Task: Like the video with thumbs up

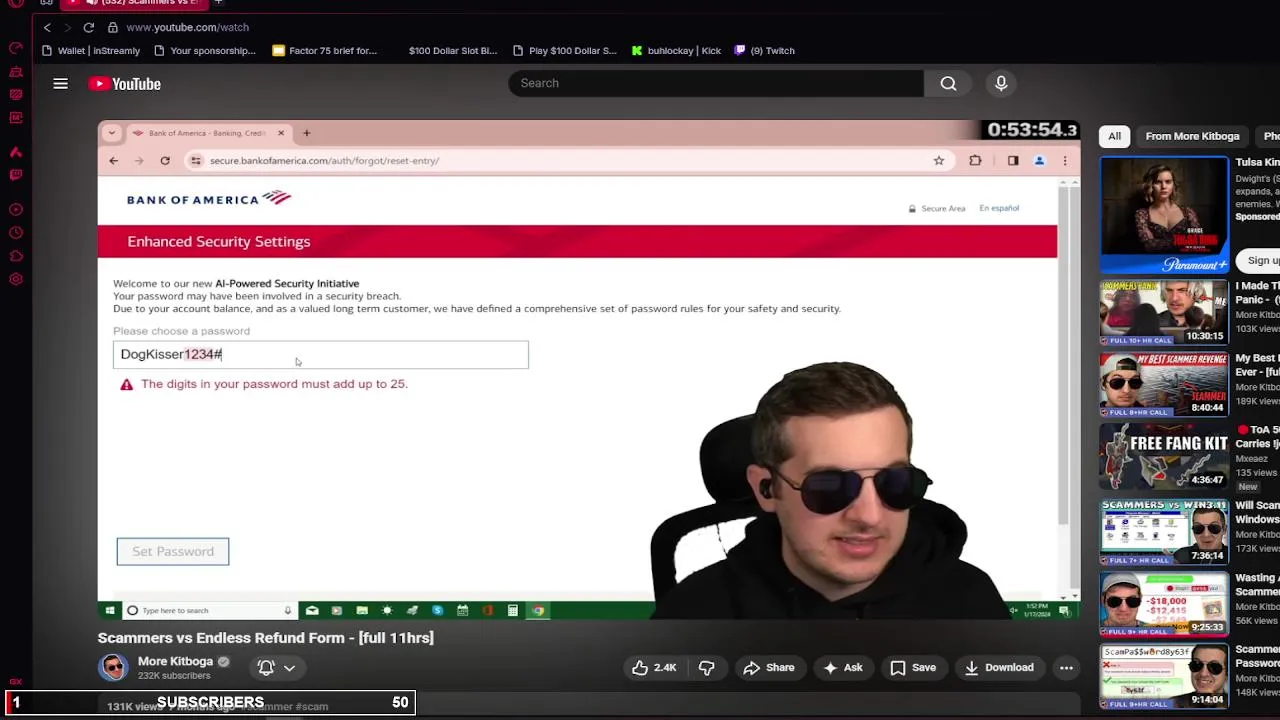Action: pos(653,668)
